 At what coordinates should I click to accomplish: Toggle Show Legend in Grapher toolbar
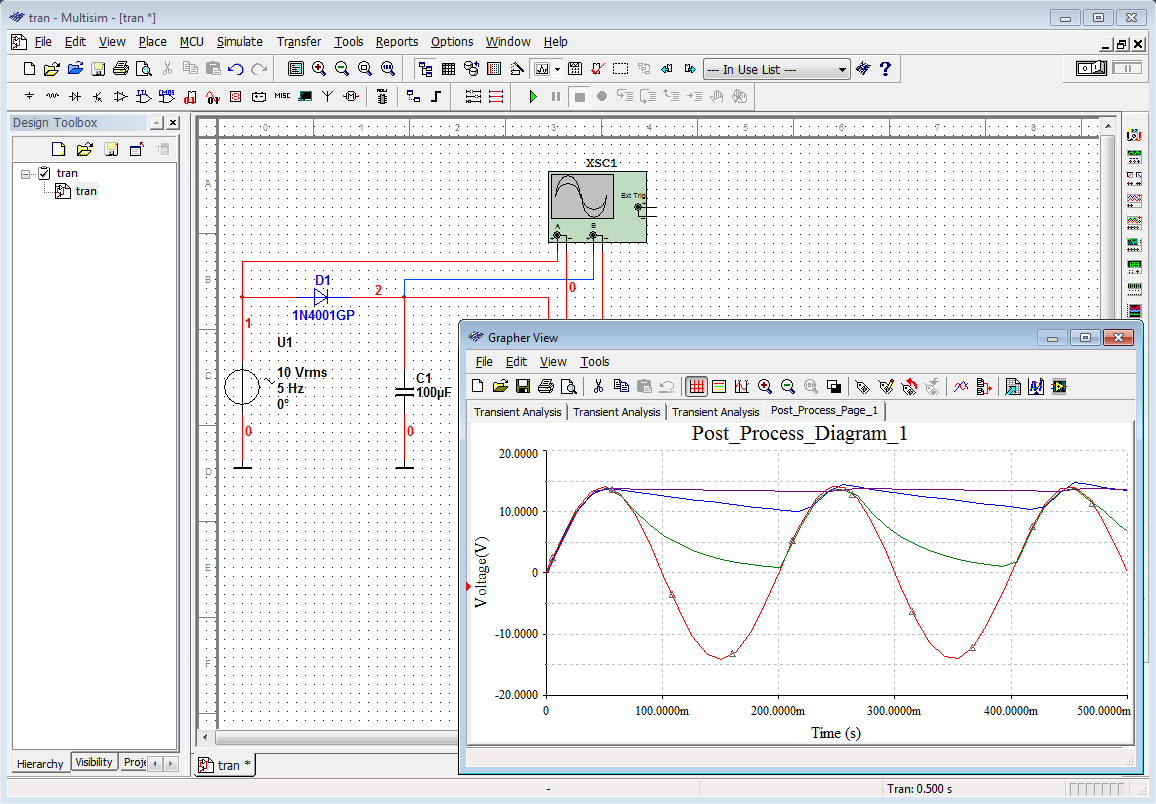[719, 387]
